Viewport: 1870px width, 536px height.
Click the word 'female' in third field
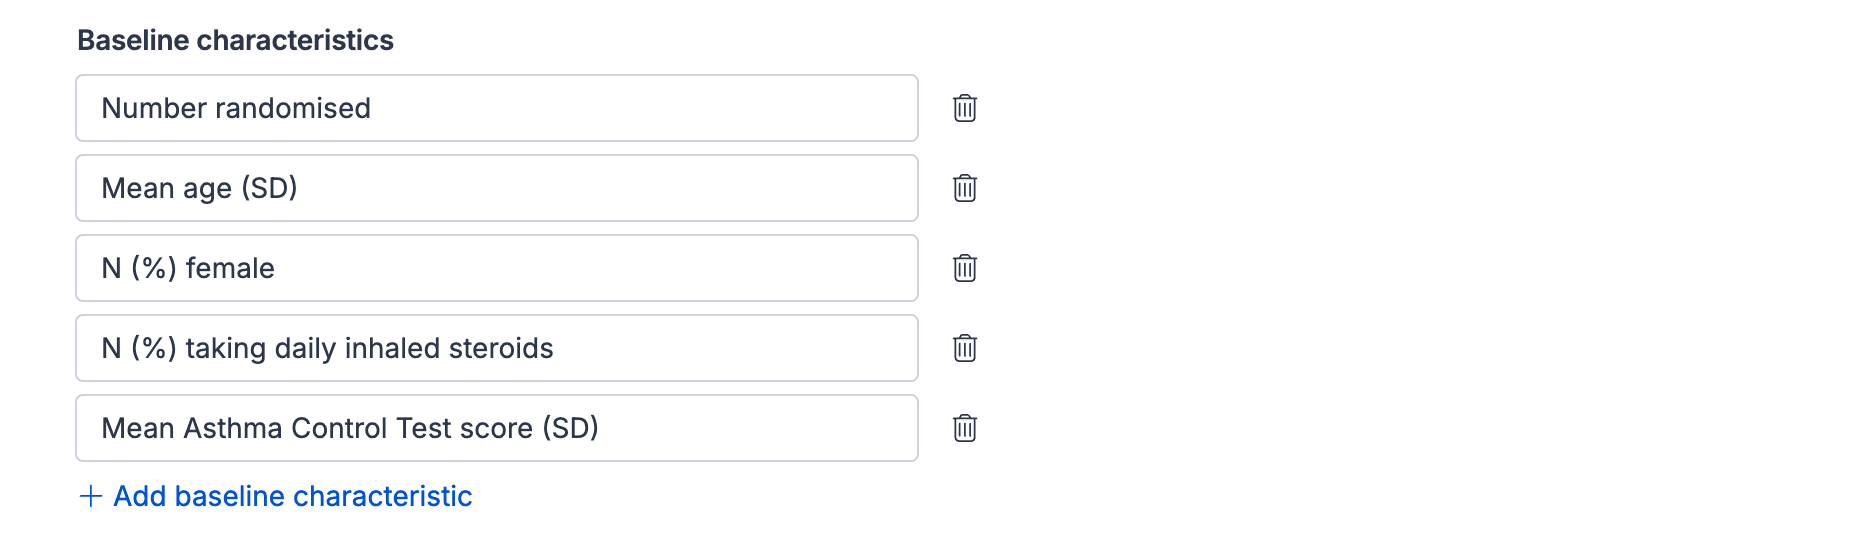[230, 268]
